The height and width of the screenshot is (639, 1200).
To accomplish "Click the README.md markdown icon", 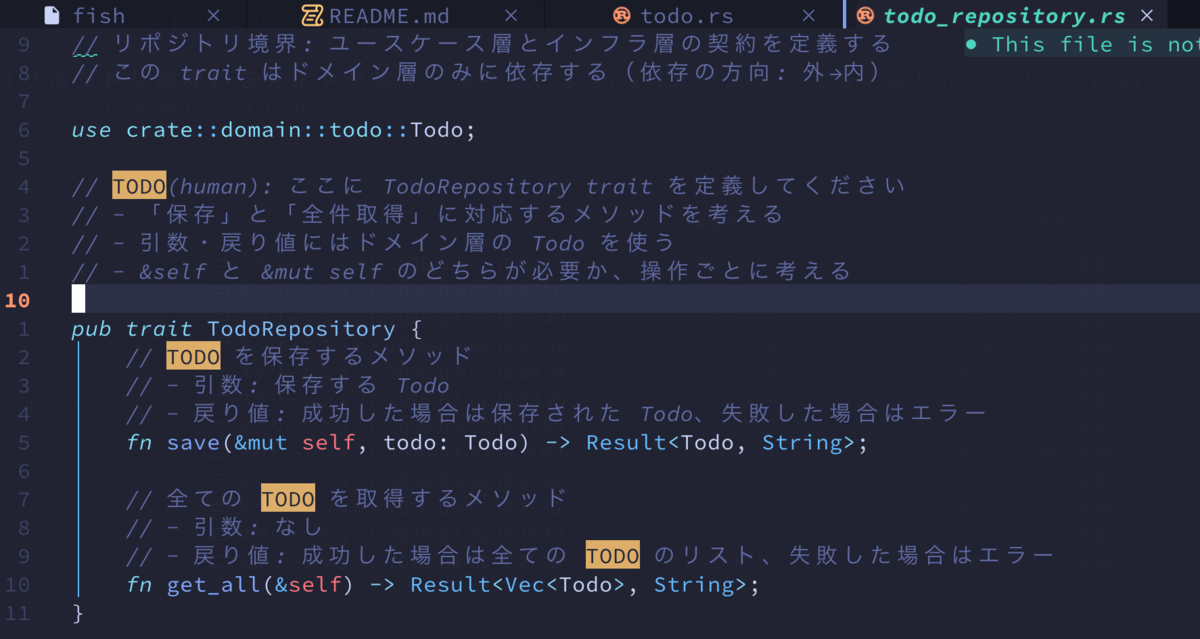I will (x=312, y=15).
